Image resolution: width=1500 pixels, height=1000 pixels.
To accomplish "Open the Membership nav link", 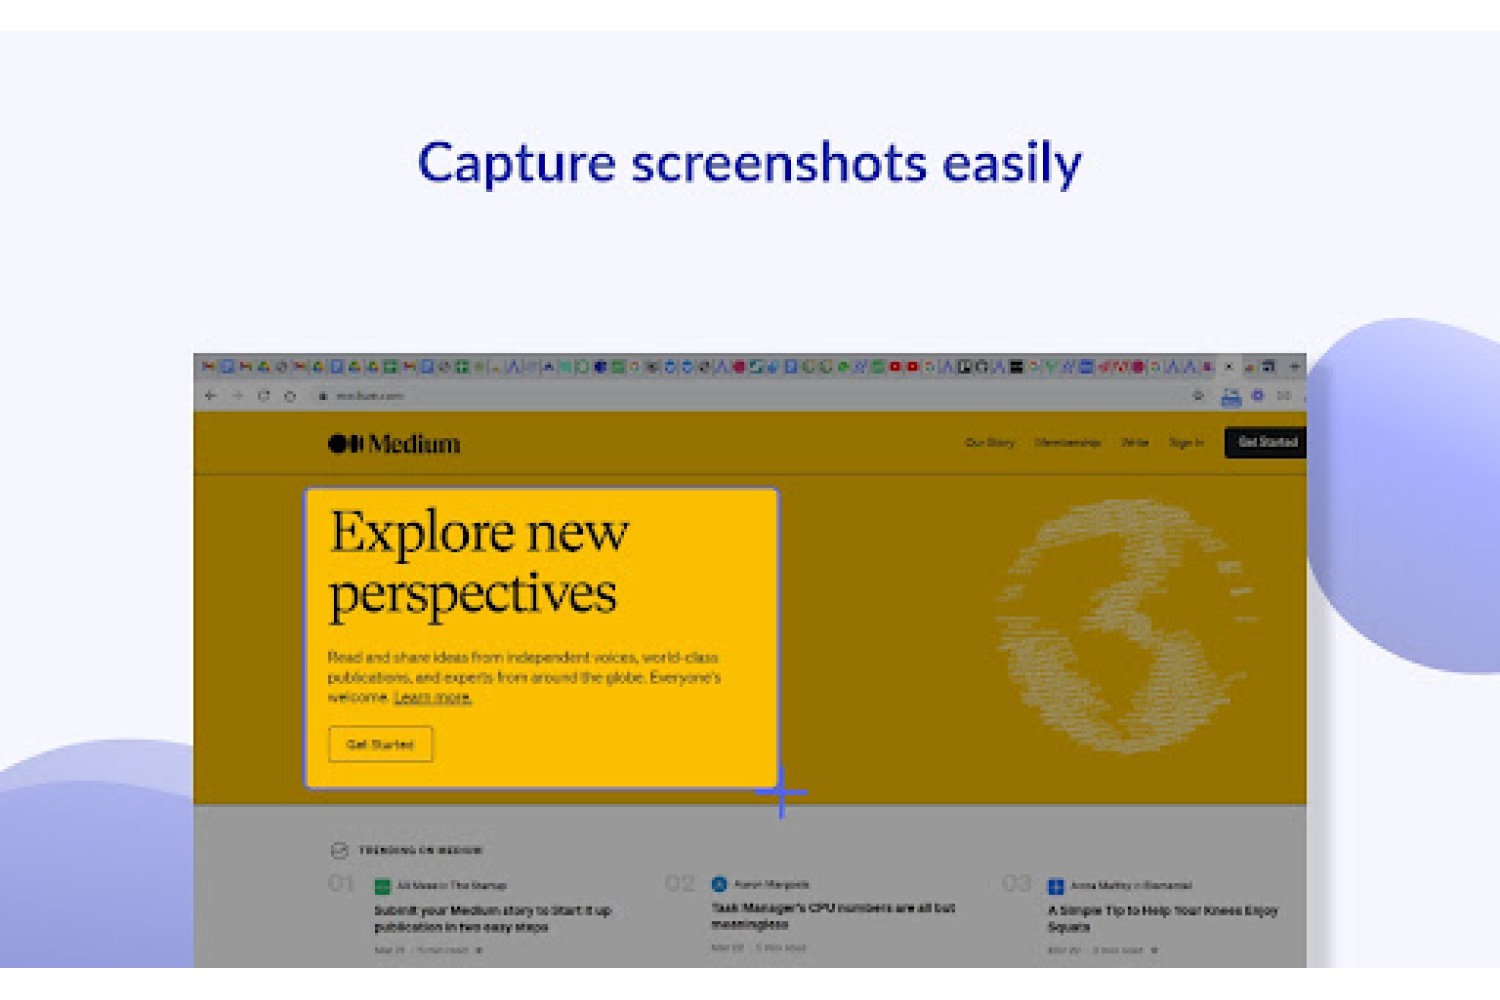I will [x=1068, y=442].
